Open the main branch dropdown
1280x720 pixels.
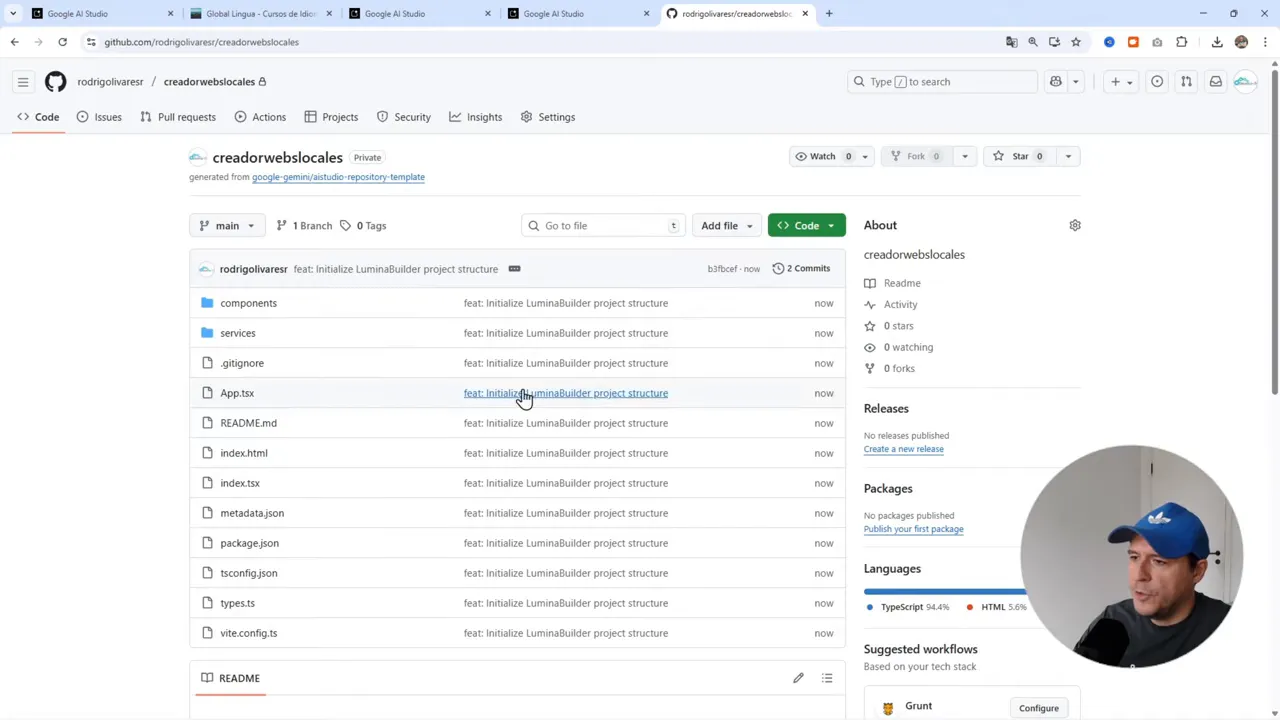(227, 225)
